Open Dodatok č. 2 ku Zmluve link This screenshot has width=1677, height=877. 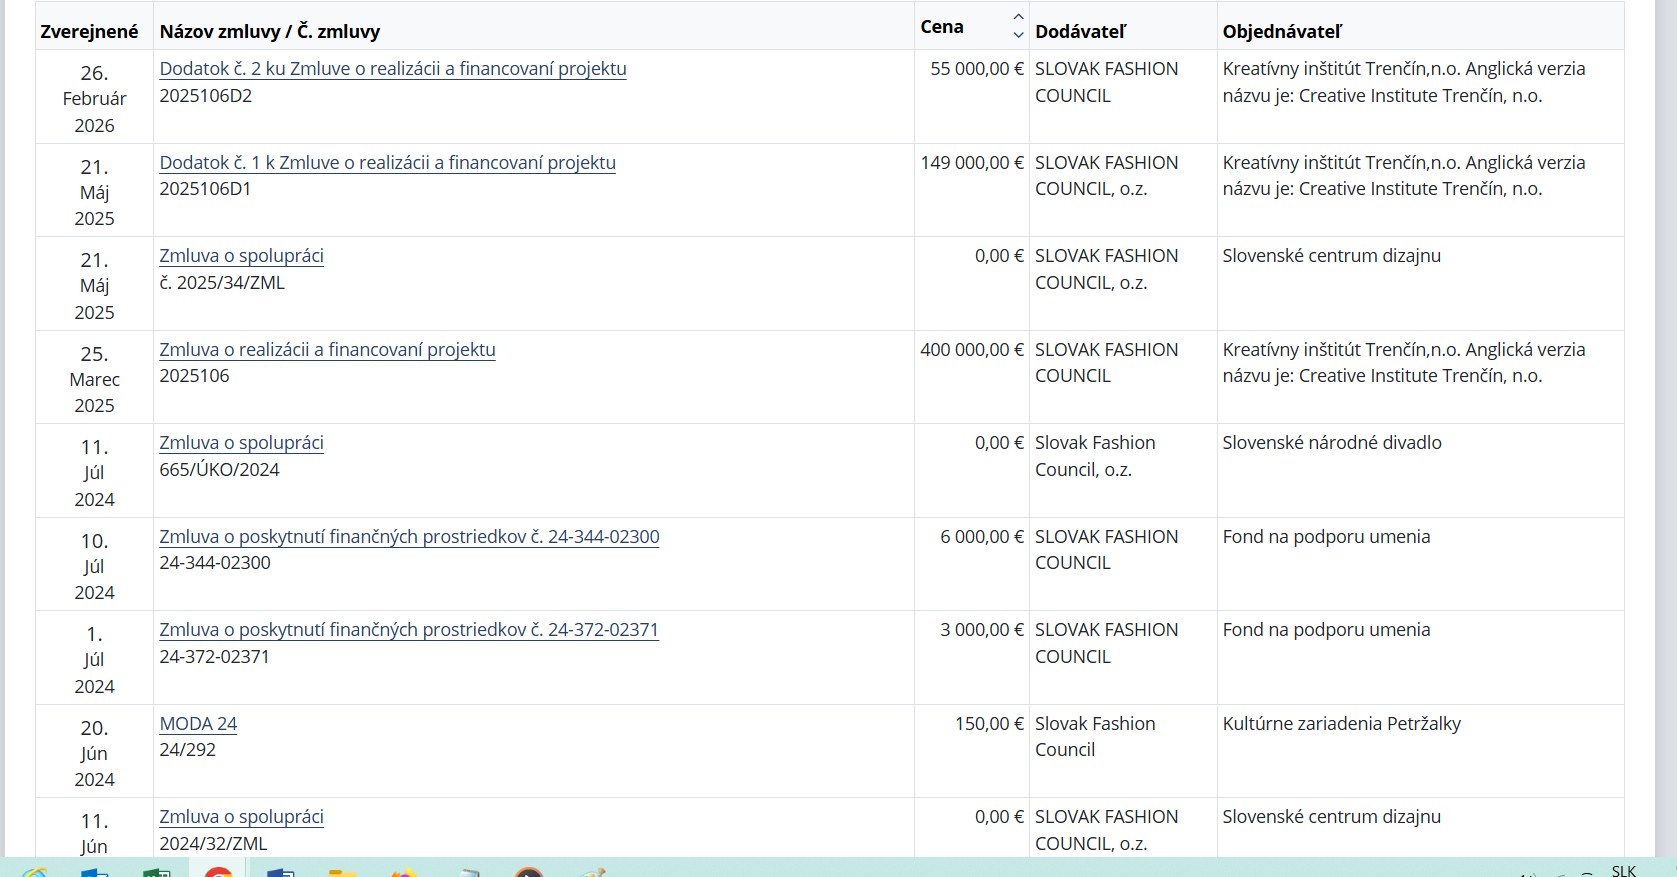pyautogui.click(x=393, y=69)
